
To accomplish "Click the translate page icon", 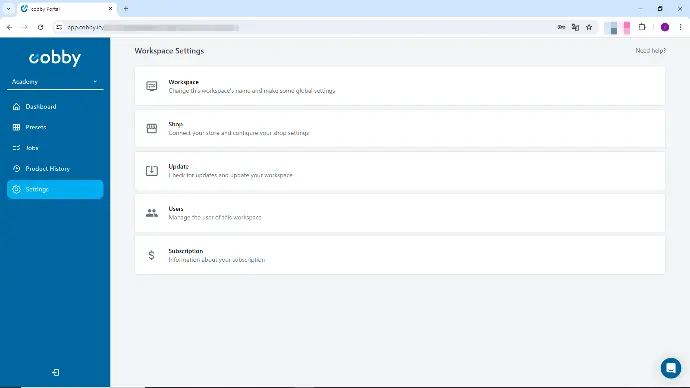I will point(575,27).
